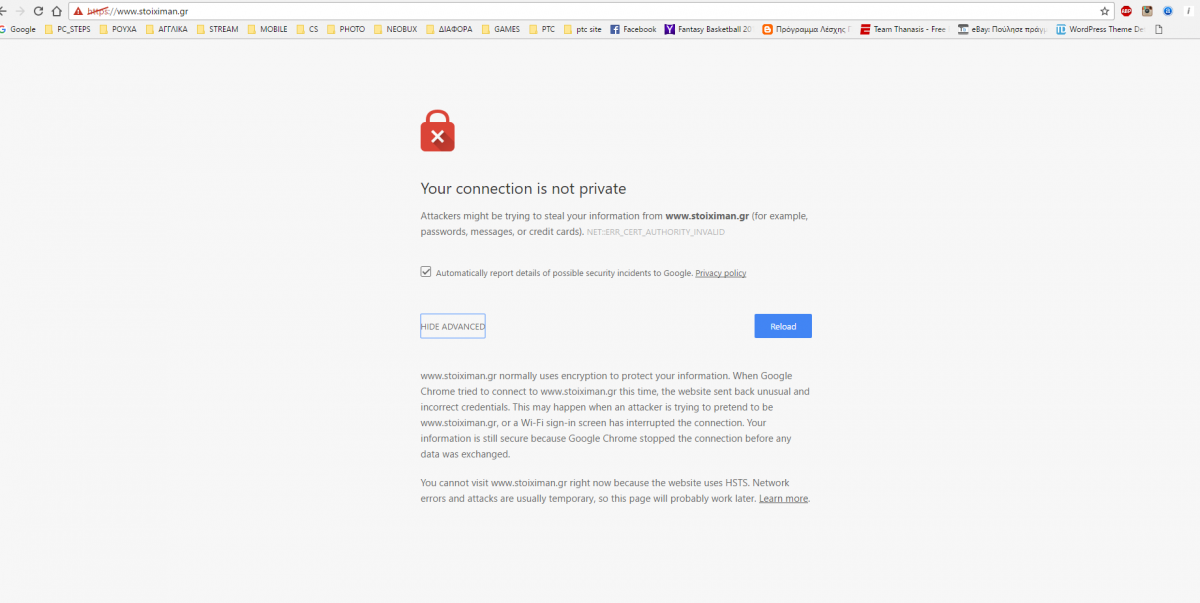
Task: Expand the GAMES bookmark folder
Action: click(x=500, y=29)
